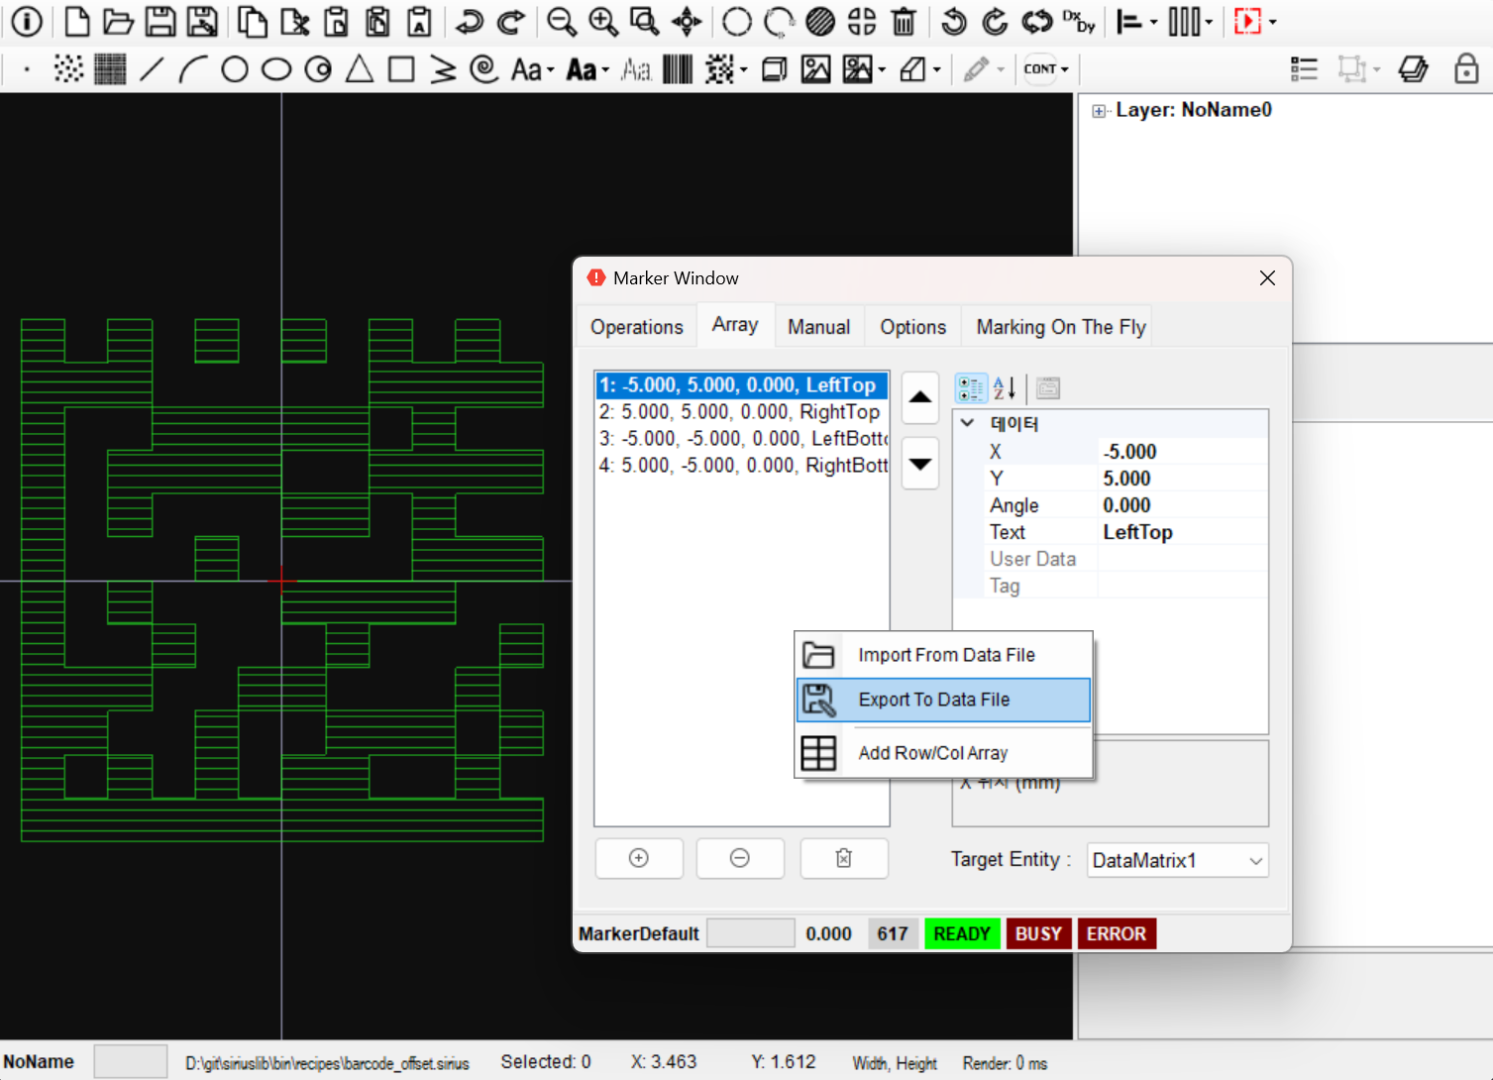Edit the Angle value 0.000
1493x1080 pixels.
click(1182, 505)
